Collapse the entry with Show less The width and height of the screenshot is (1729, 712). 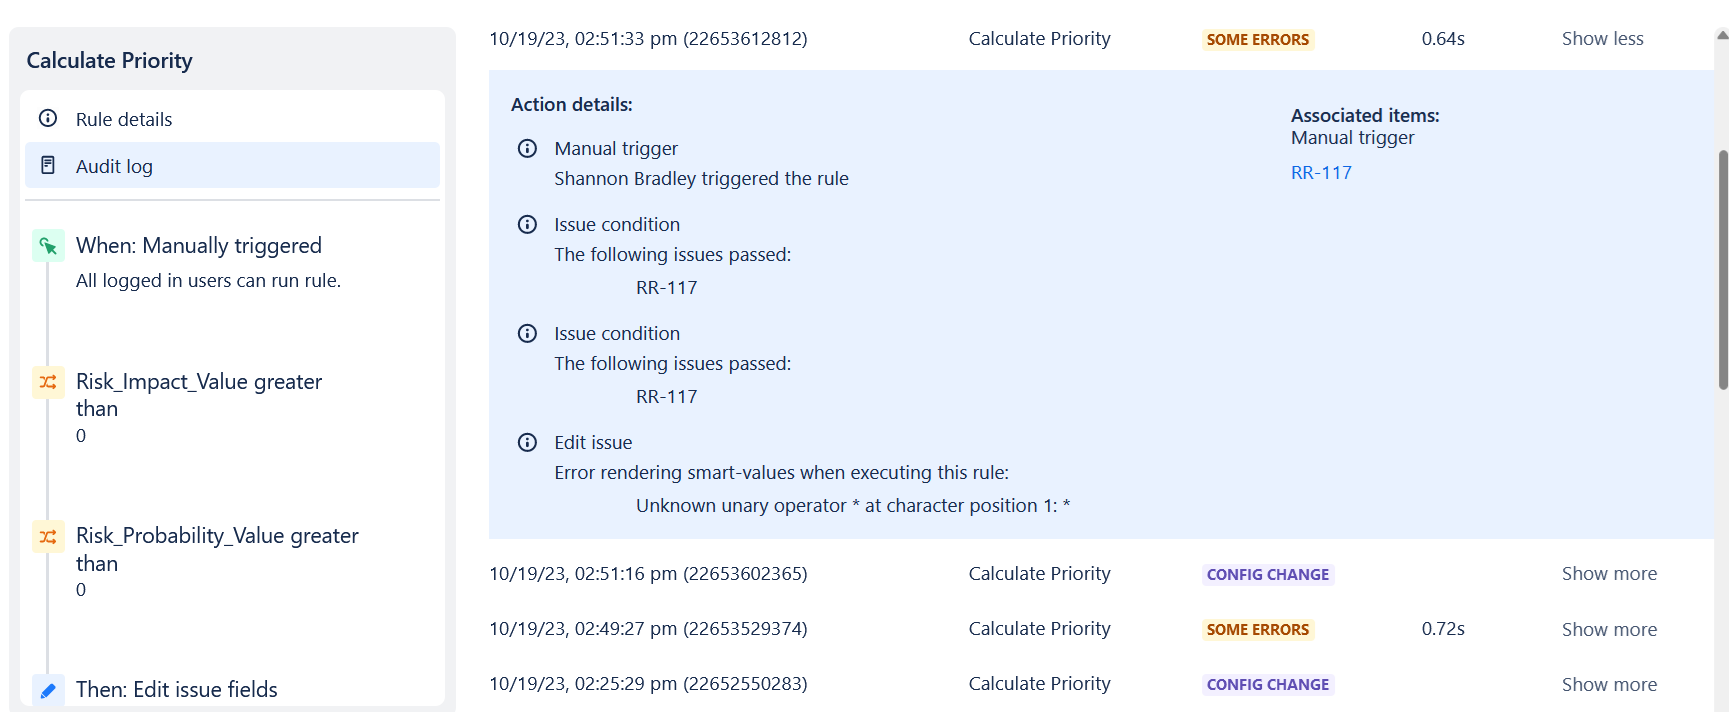pyautogui.click(x=1602, y=39)
